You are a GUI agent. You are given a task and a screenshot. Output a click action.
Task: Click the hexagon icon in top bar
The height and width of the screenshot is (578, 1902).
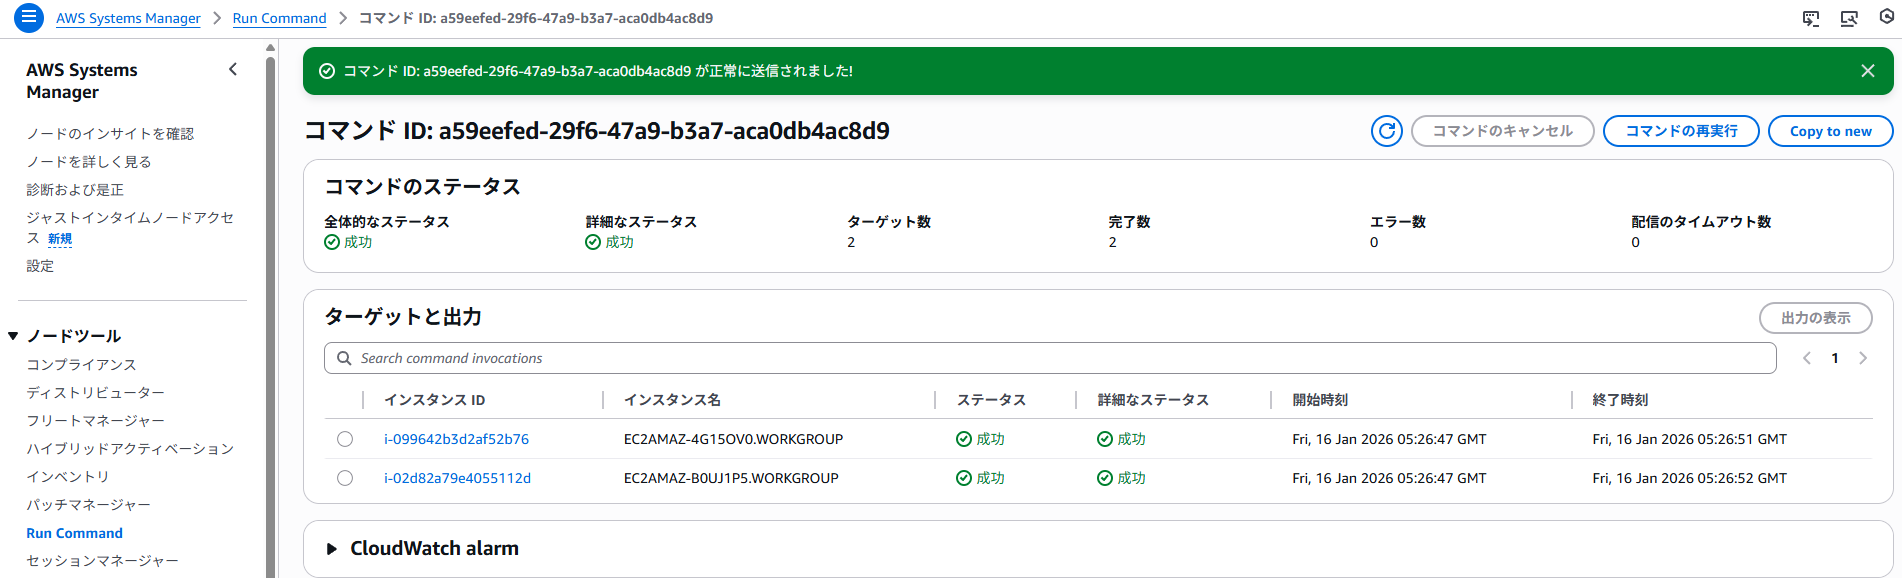(x=1886, y=17)
